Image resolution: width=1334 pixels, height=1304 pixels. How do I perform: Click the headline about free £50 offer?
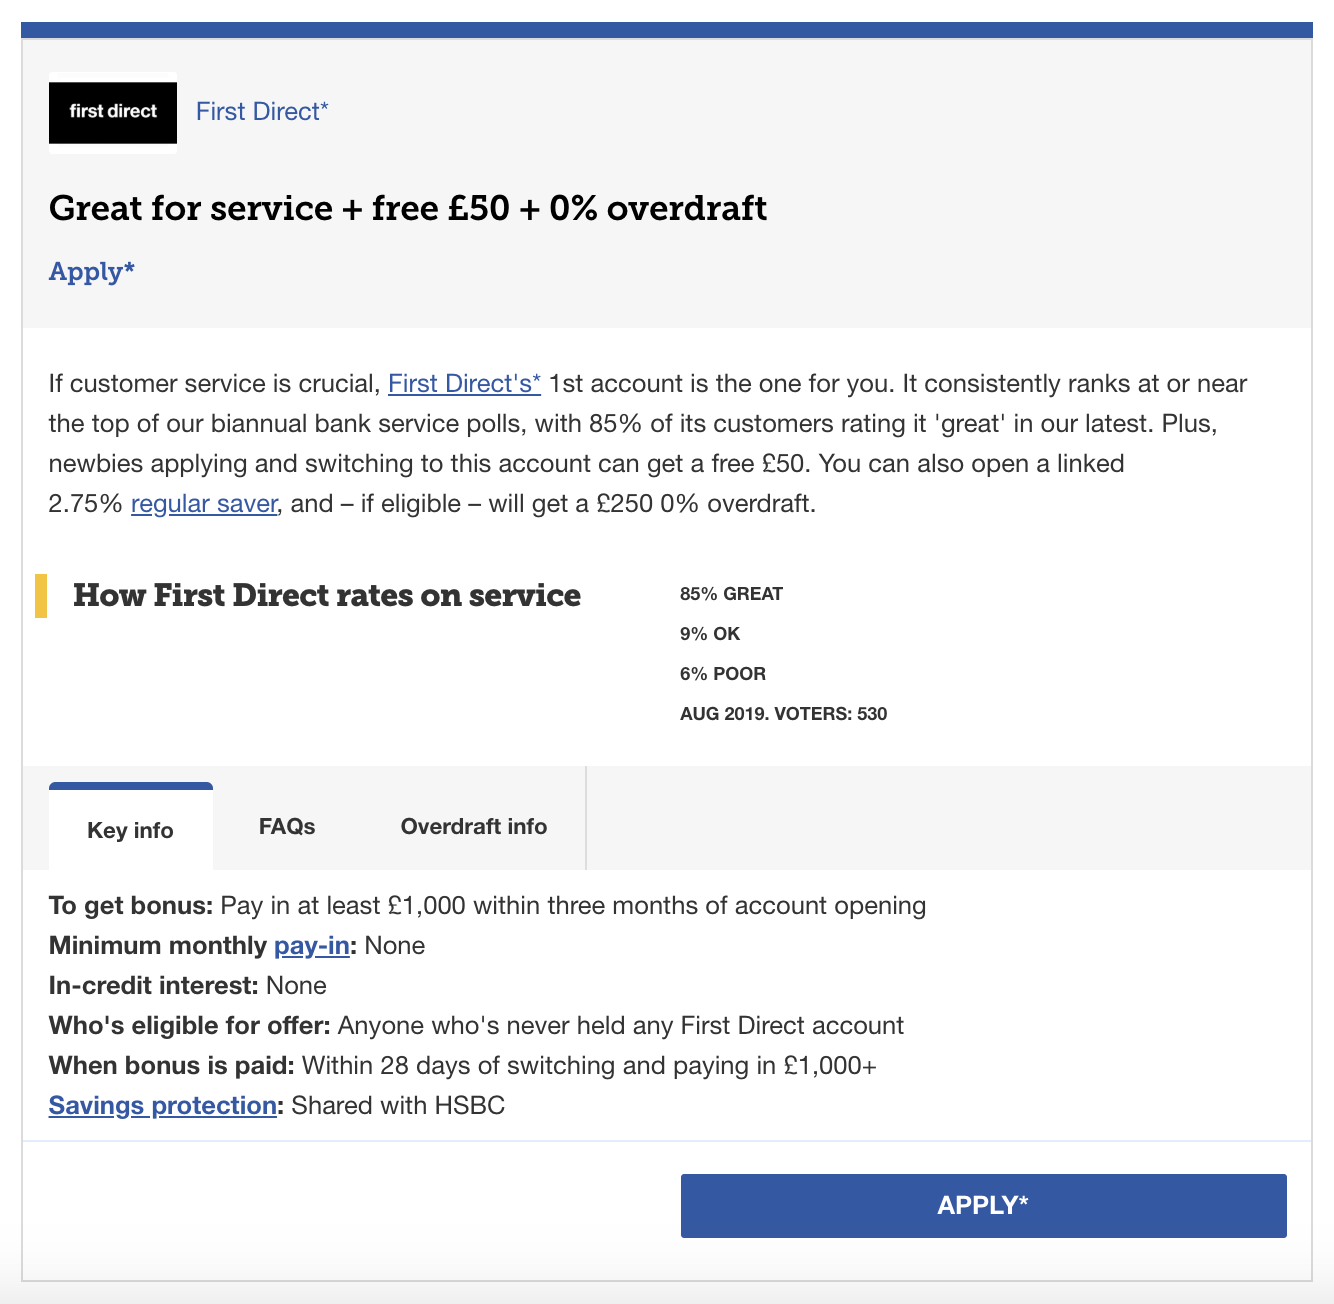[407, 208]
